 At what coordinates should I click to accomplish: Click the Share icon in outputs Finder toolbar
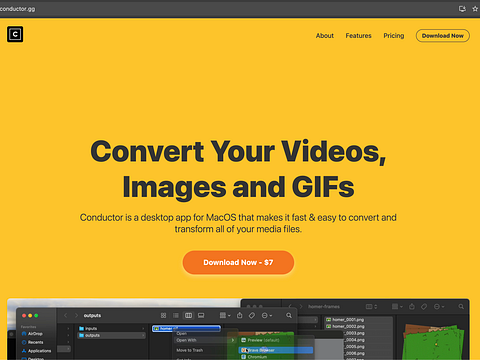coord(240,315)
